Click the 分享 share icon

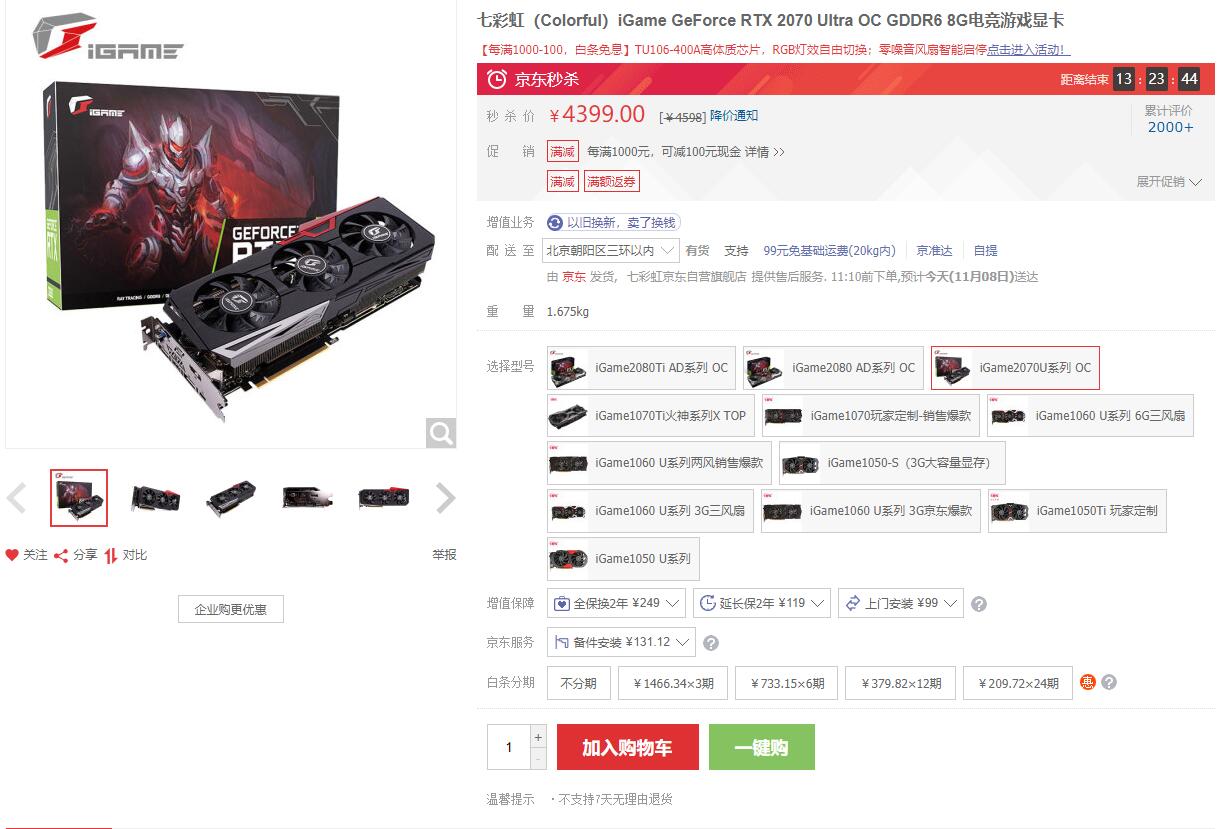pos(61,555)
